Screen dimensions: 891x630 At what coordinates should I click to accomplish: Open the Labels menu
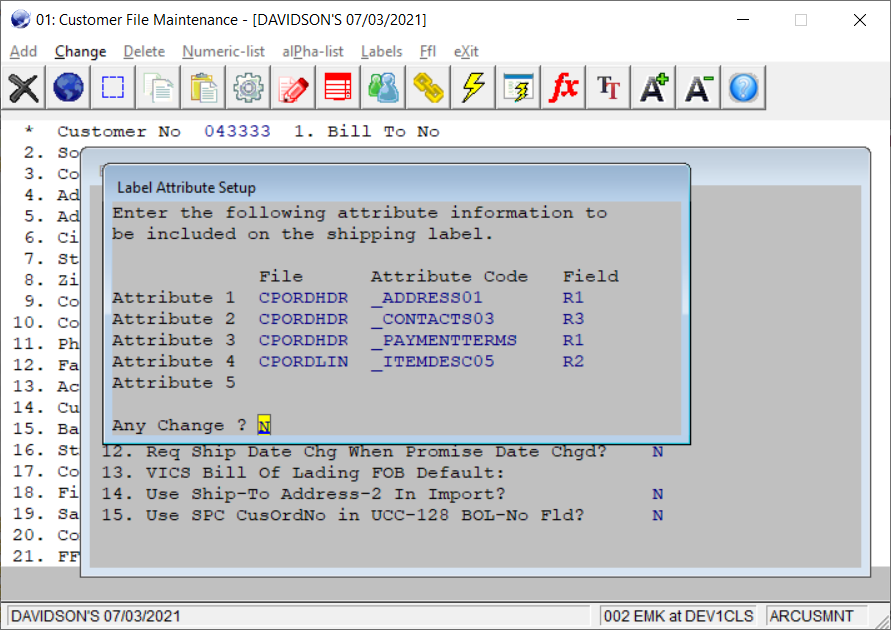click(381, 52)
